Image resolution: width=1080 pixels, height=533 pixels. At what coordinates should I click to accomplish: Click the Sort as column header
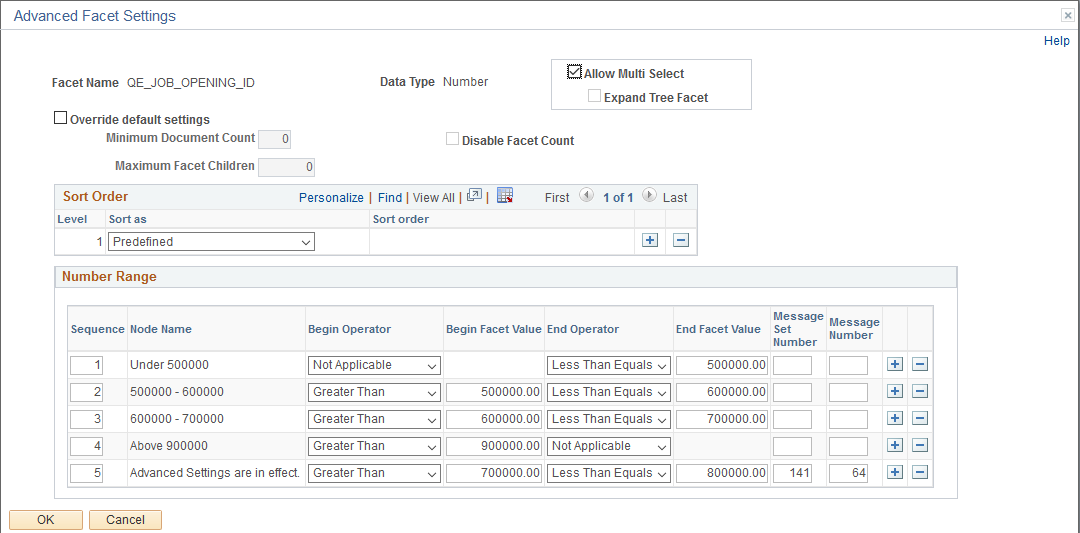pyautogui.click(x=127, y=219)
